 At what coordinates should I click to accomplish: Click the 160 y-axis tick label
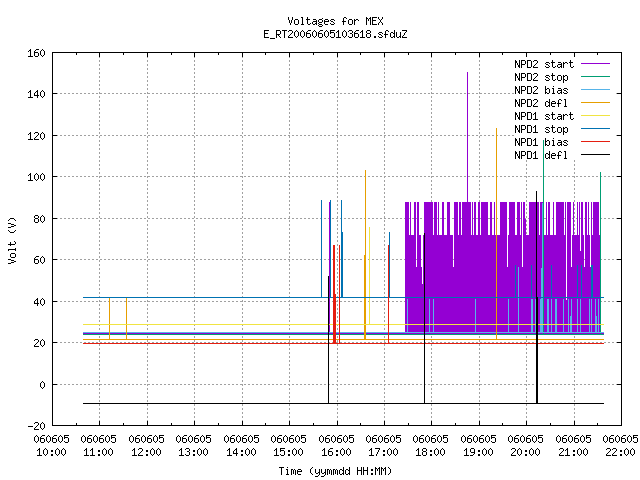(x=36, y=53)
